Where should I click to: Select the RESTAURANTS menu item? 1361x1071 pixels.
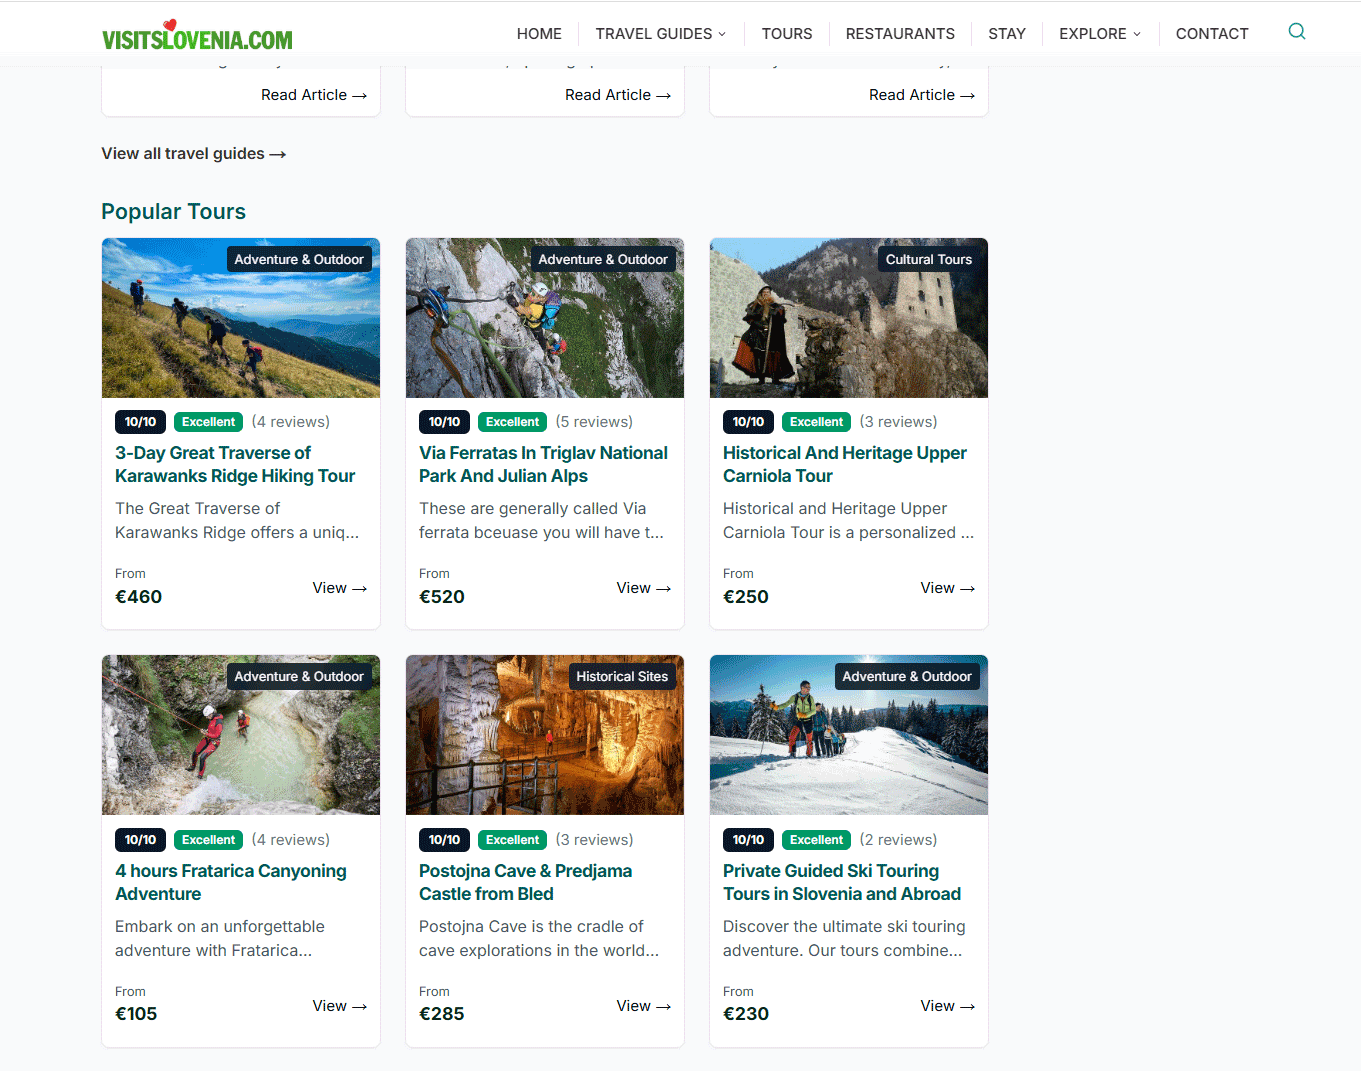tap(899, 33)
